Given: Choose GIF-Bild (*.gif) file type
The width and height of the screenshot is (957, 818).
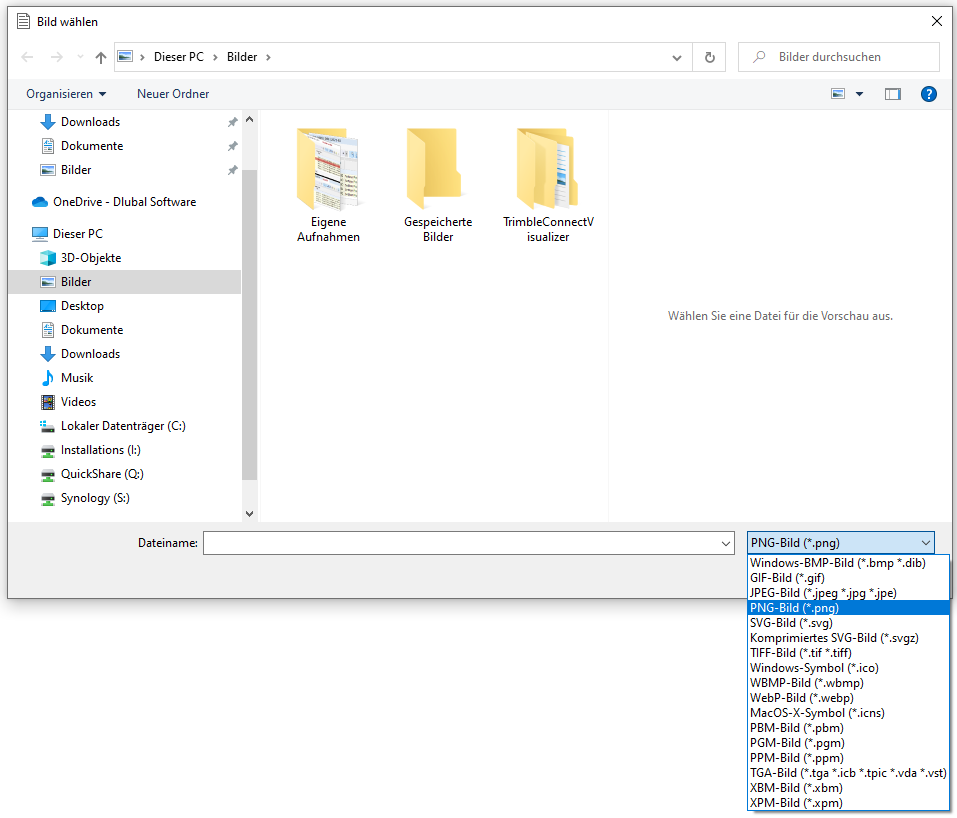Looking at the screenshot, I should [848, 577].
